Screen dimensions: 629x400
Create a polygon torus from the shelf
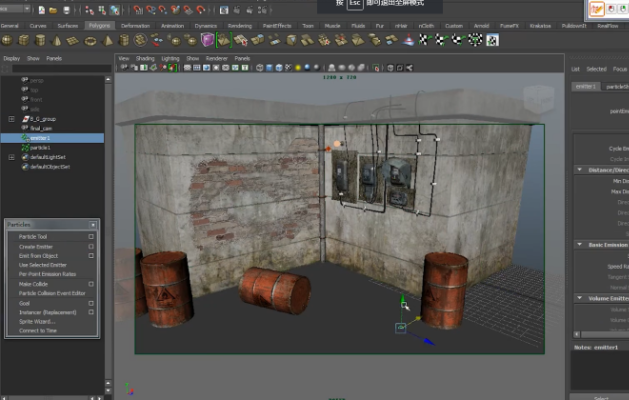[90, 41]
